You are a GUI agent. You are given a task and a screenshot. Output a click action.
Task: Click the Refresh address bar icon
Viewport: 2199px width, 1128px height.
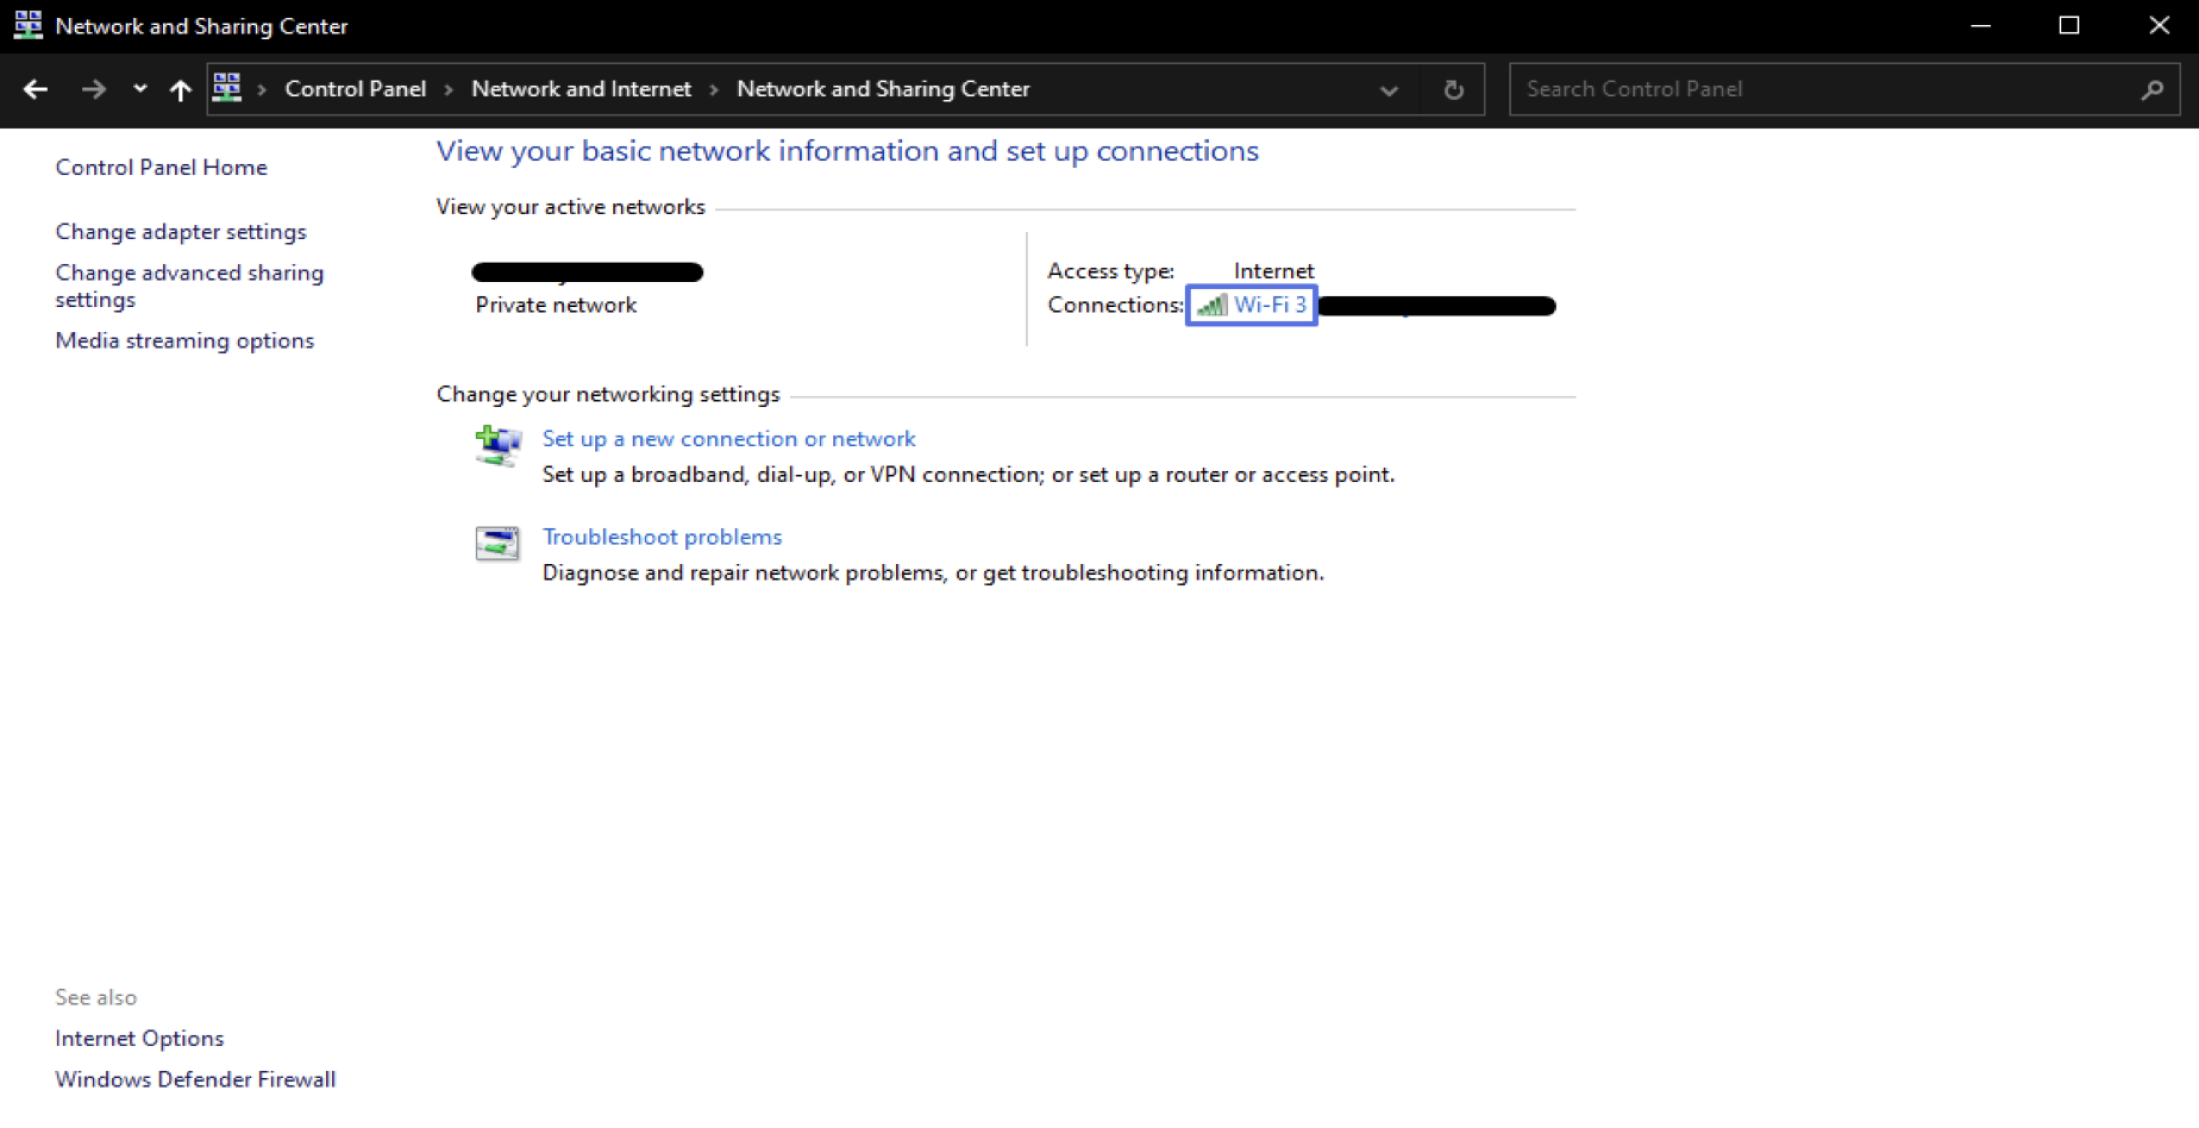[x=1453, y=90]
